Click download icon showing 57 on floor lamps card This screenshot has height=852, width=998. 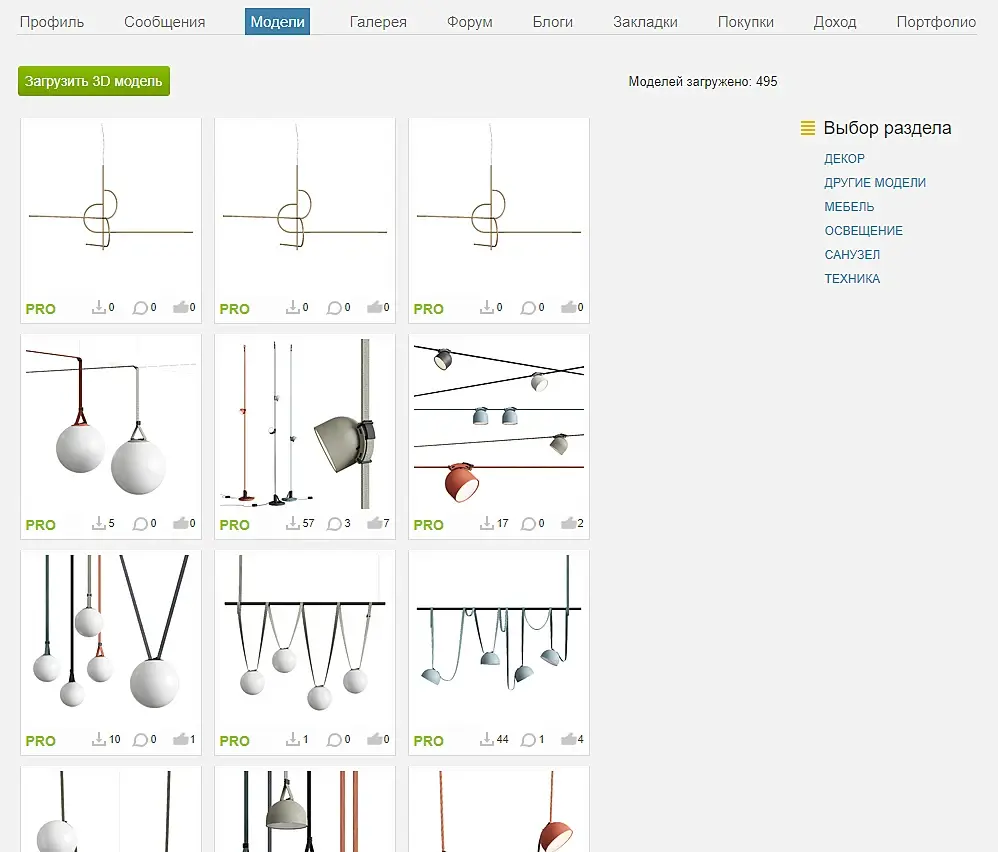tap(293, 523)
